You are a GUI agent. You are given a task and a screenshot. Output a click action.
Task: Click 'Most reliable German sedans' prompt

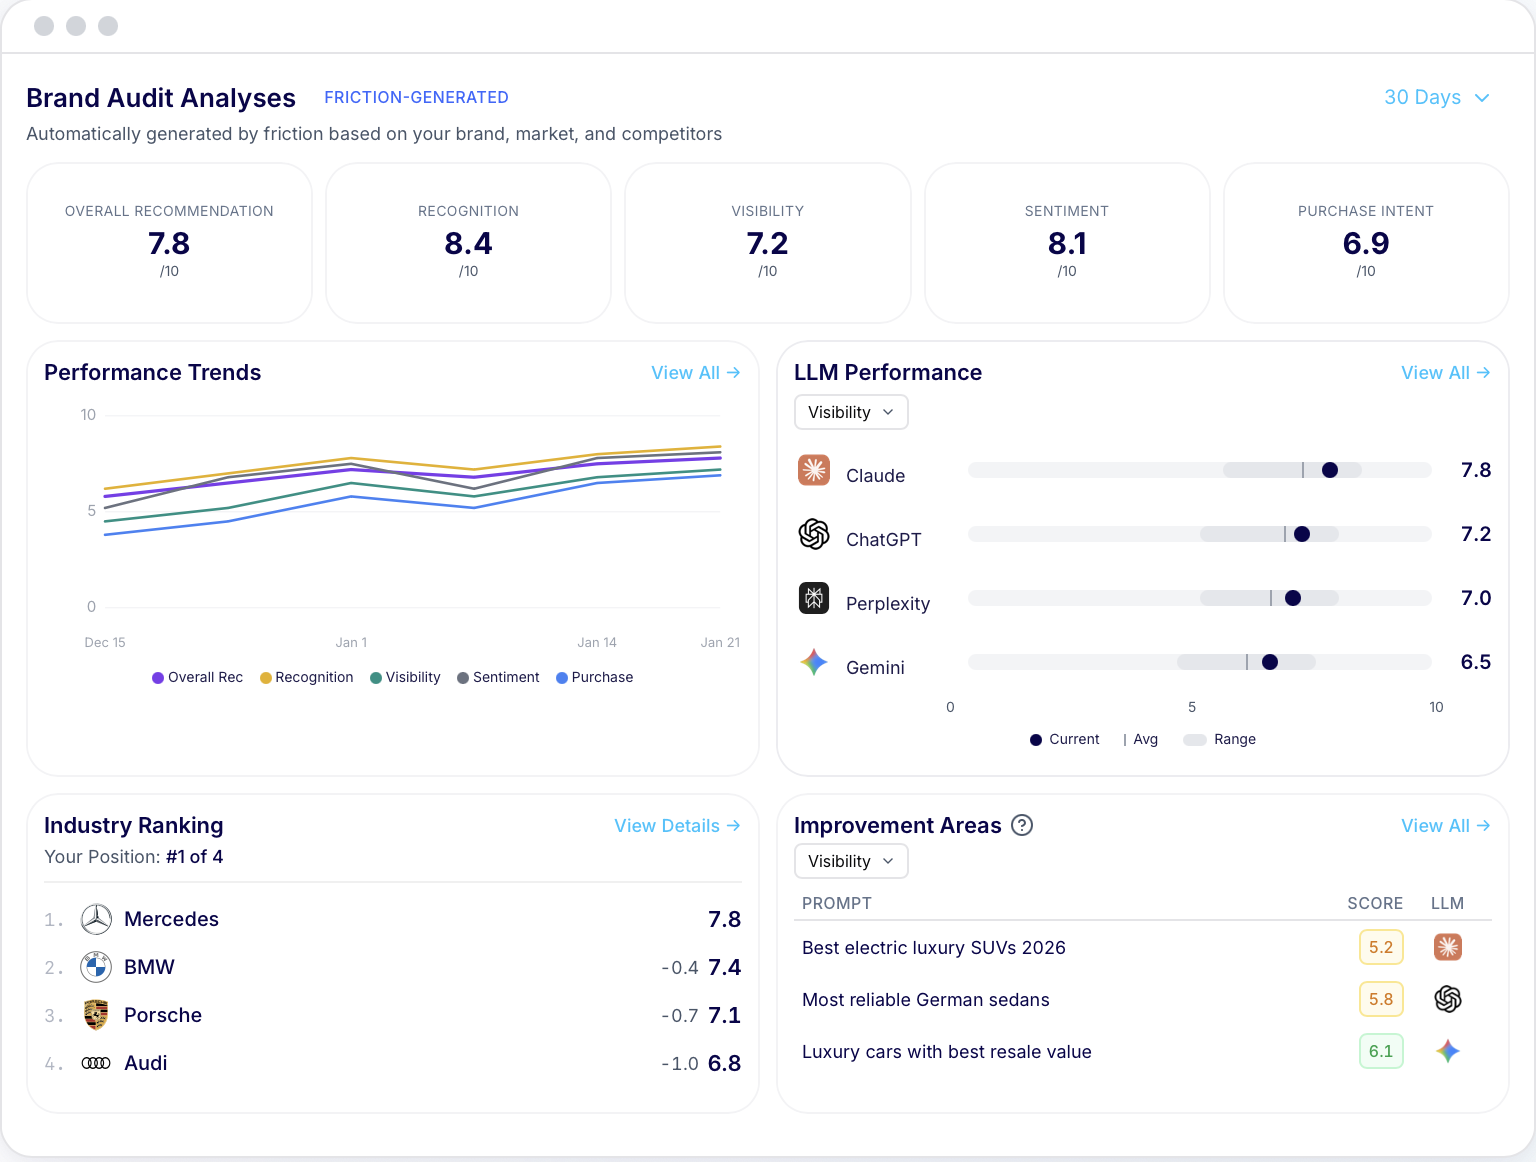pyautogui.click(x=926, y=999)
